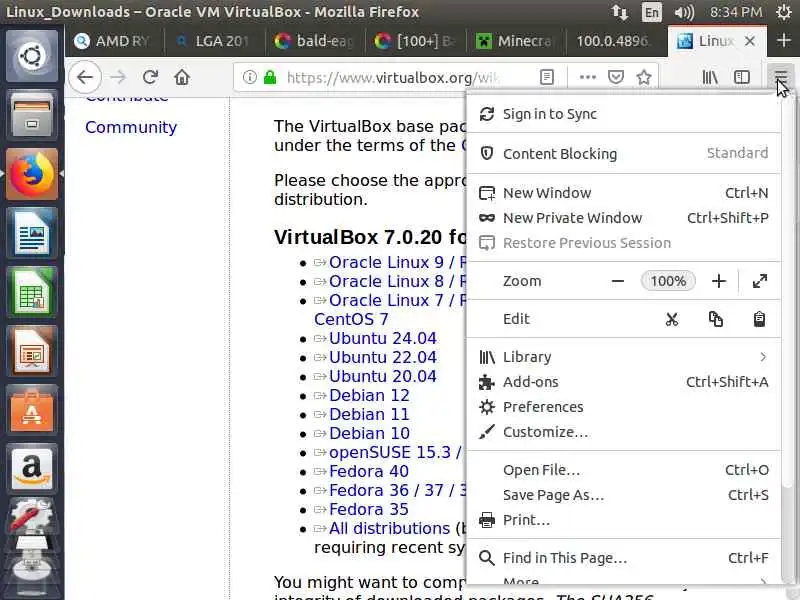
Task: Launch LibreOffice Writer from dock
Action: pos(32,233)
